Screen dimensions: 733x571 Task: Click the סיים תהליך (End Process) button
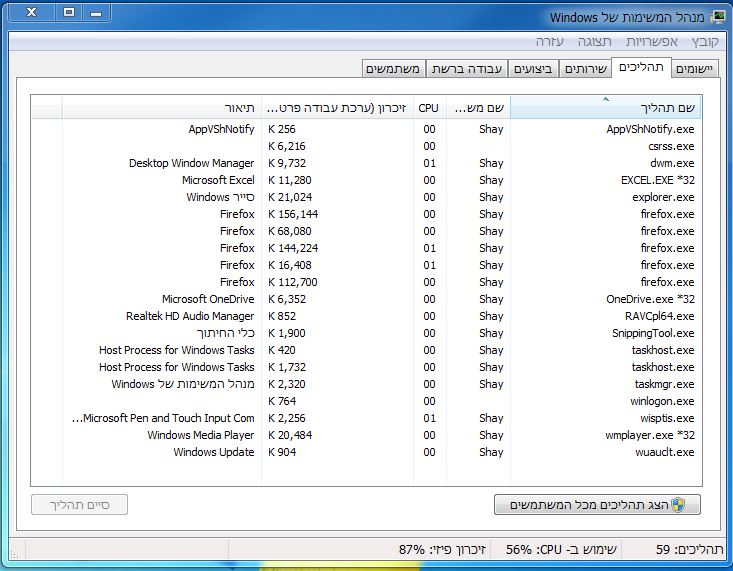(x=79, y=505)
